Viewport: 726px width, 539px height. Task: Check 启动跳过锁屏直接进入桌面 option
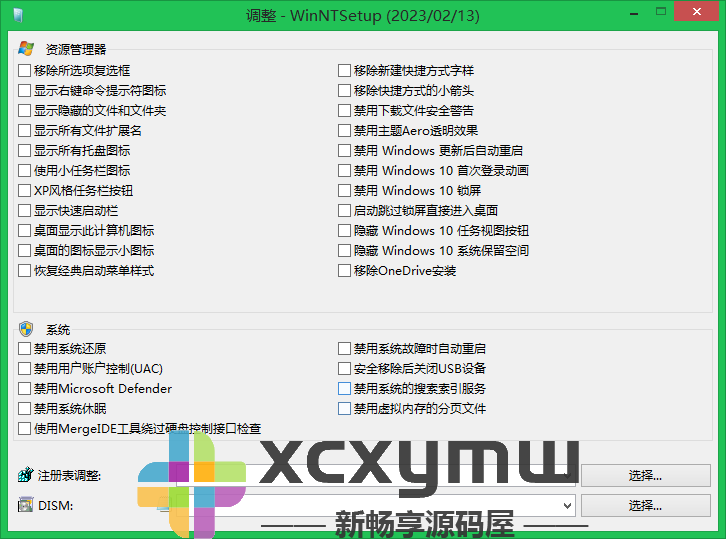(x=344, y=211)
